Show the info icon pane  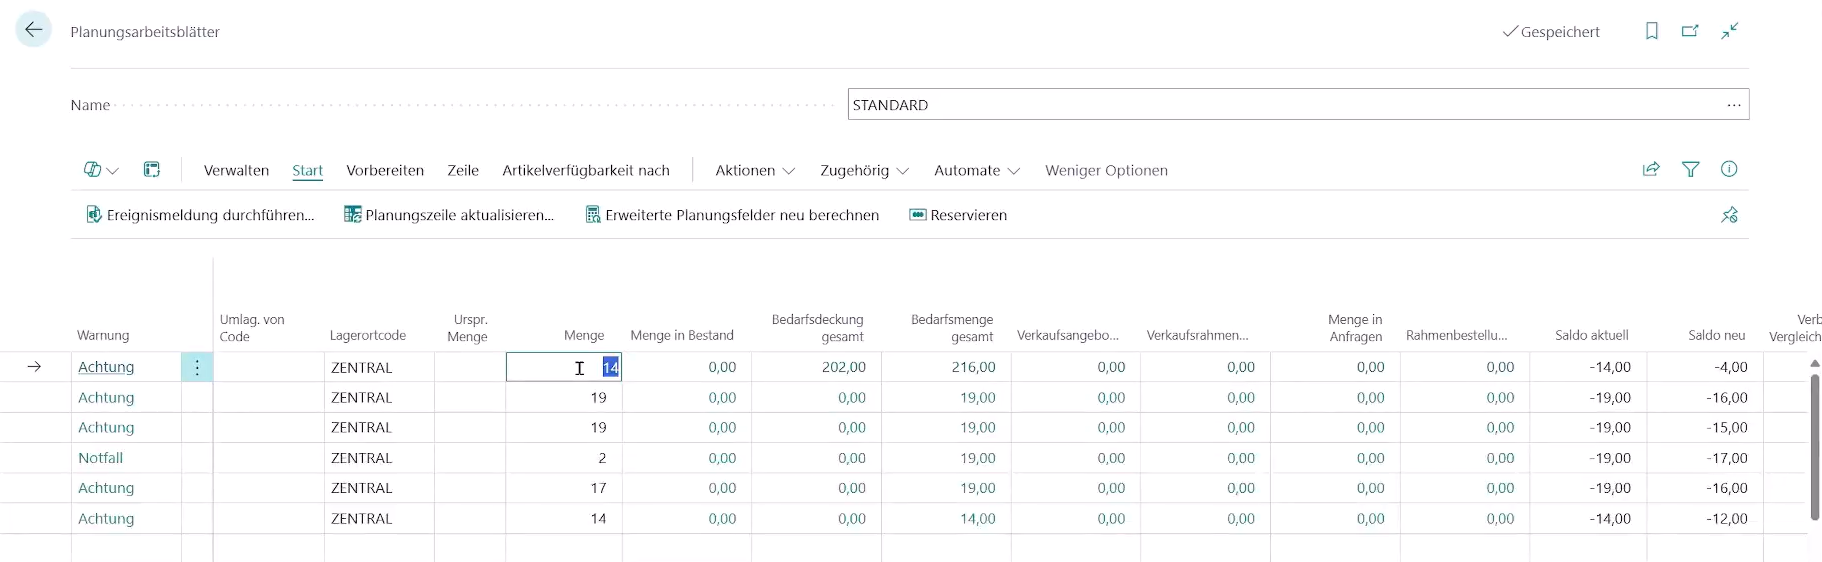point(1729,170)
